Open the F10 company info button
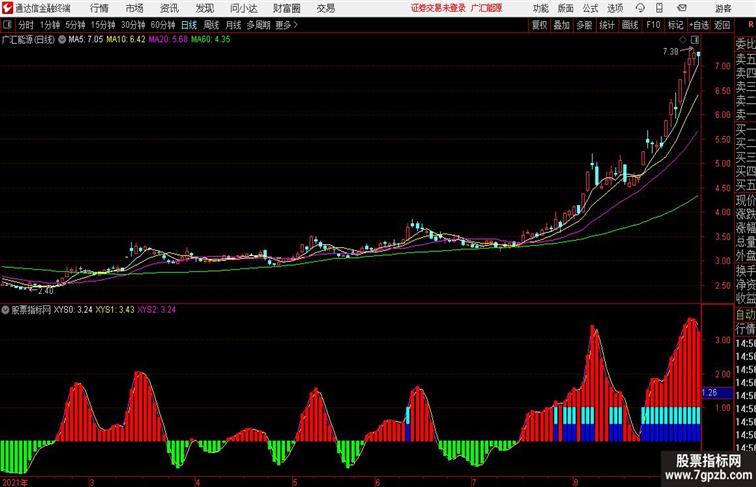 tap(653, 25)
